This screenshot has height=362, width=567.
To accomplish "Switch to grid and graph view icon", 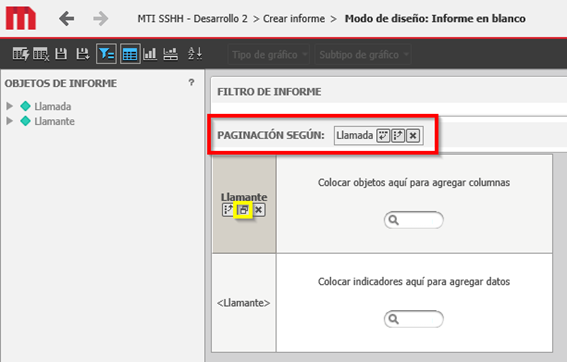I will coord(170,54).
